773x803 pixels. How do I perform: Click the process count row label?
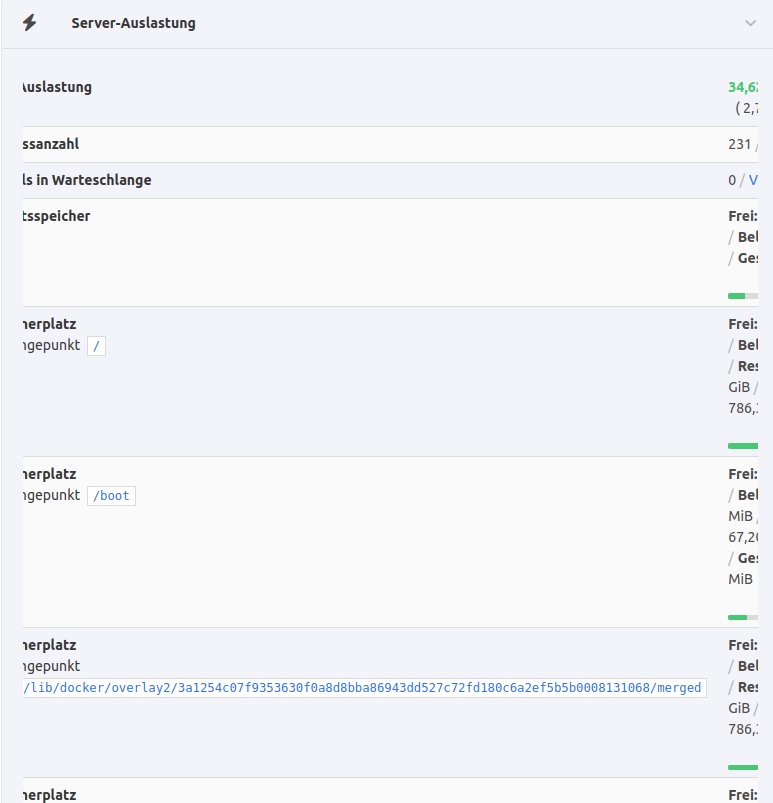pos(50,144)
